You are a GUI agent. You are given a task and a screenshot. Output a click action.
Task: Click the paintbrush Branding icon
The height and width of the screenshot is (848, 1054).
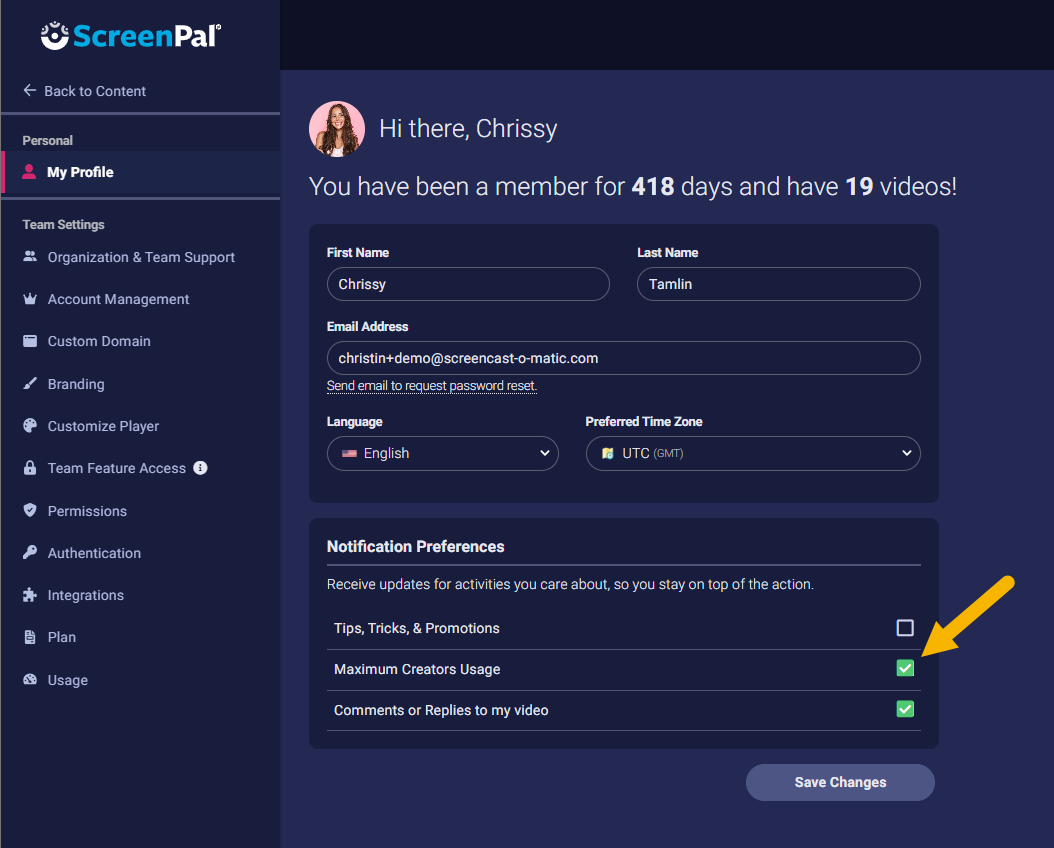click(29, 384)
